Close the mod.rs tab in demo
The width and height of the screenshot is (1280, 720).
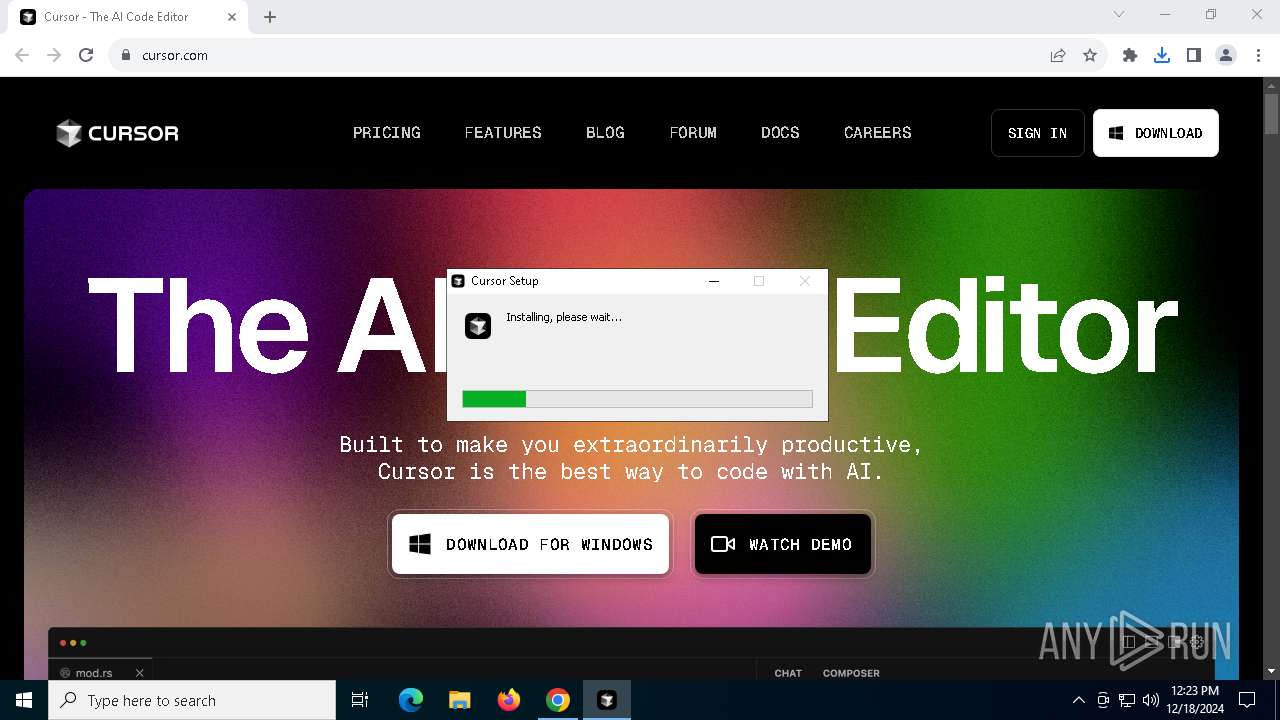point(140,673)
